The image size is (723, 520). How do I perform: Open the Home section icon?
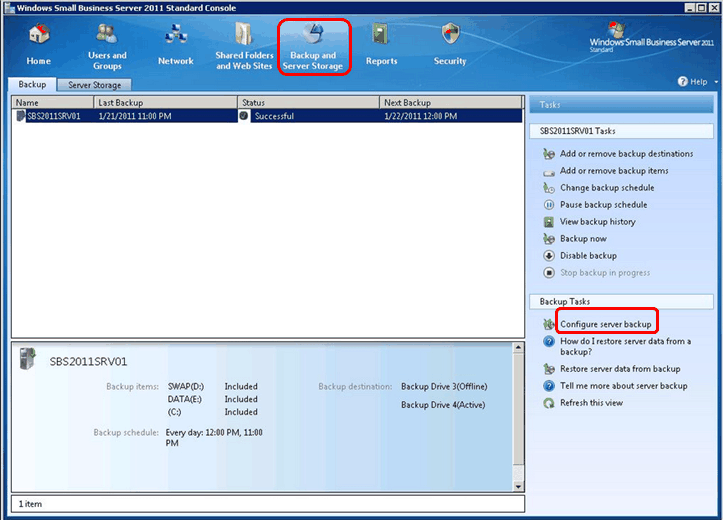tap(39, 35)
